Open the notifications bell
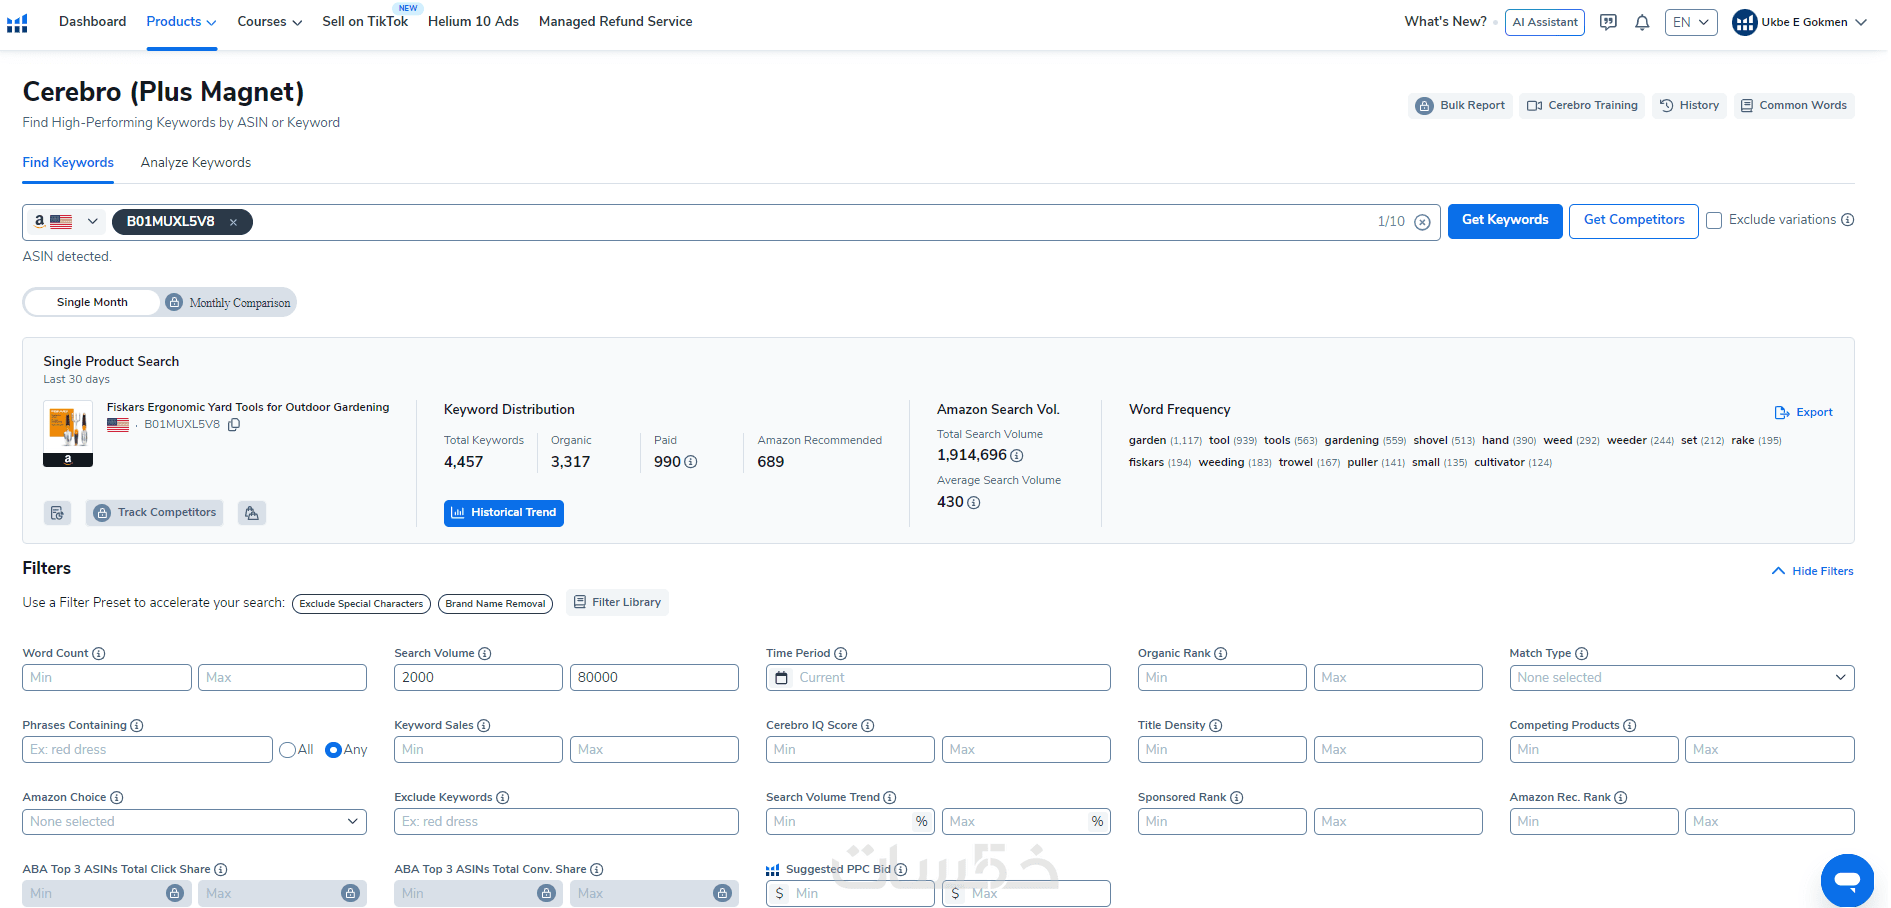 (x=1642, y=22)
